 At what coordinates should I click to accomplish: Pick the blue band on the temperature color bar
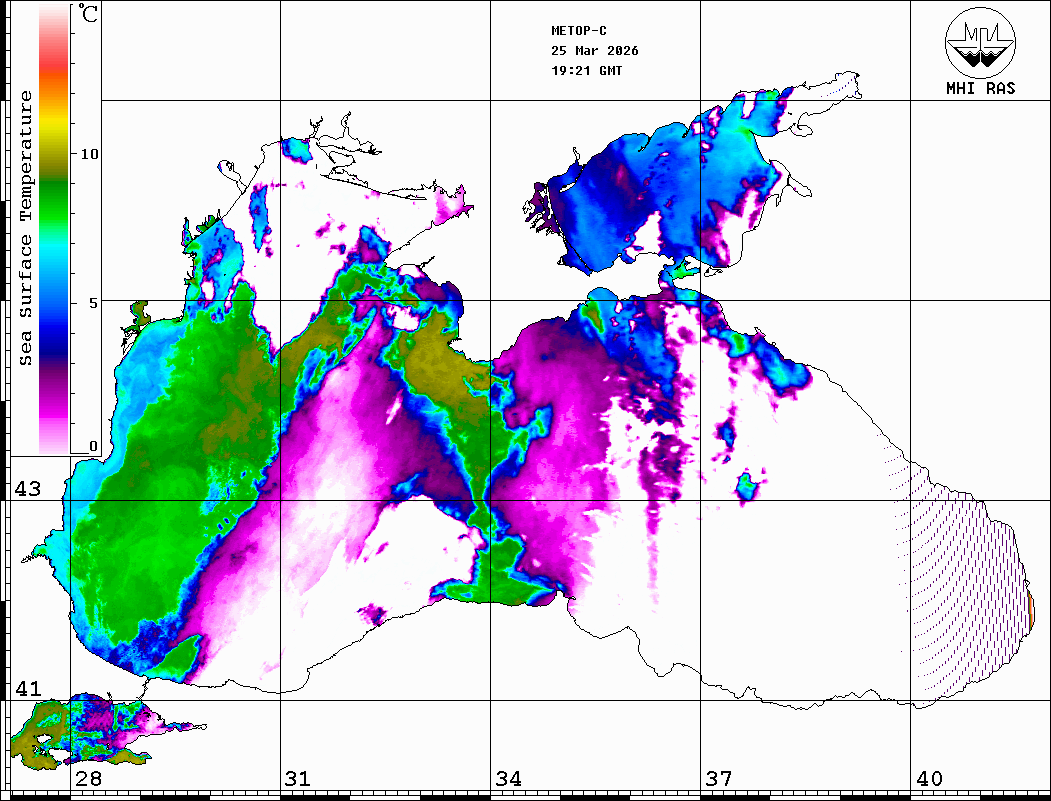[54, 310]
